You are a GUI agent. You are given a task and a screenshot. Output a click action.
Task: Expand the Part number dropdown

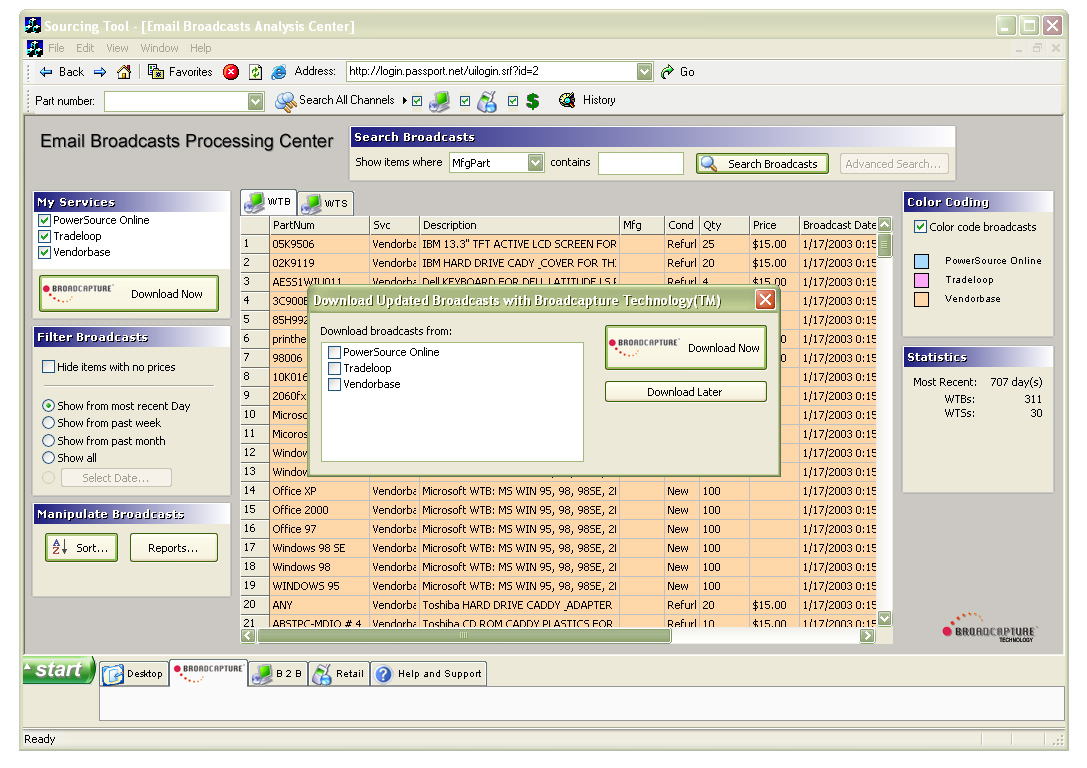click(255, 101)
